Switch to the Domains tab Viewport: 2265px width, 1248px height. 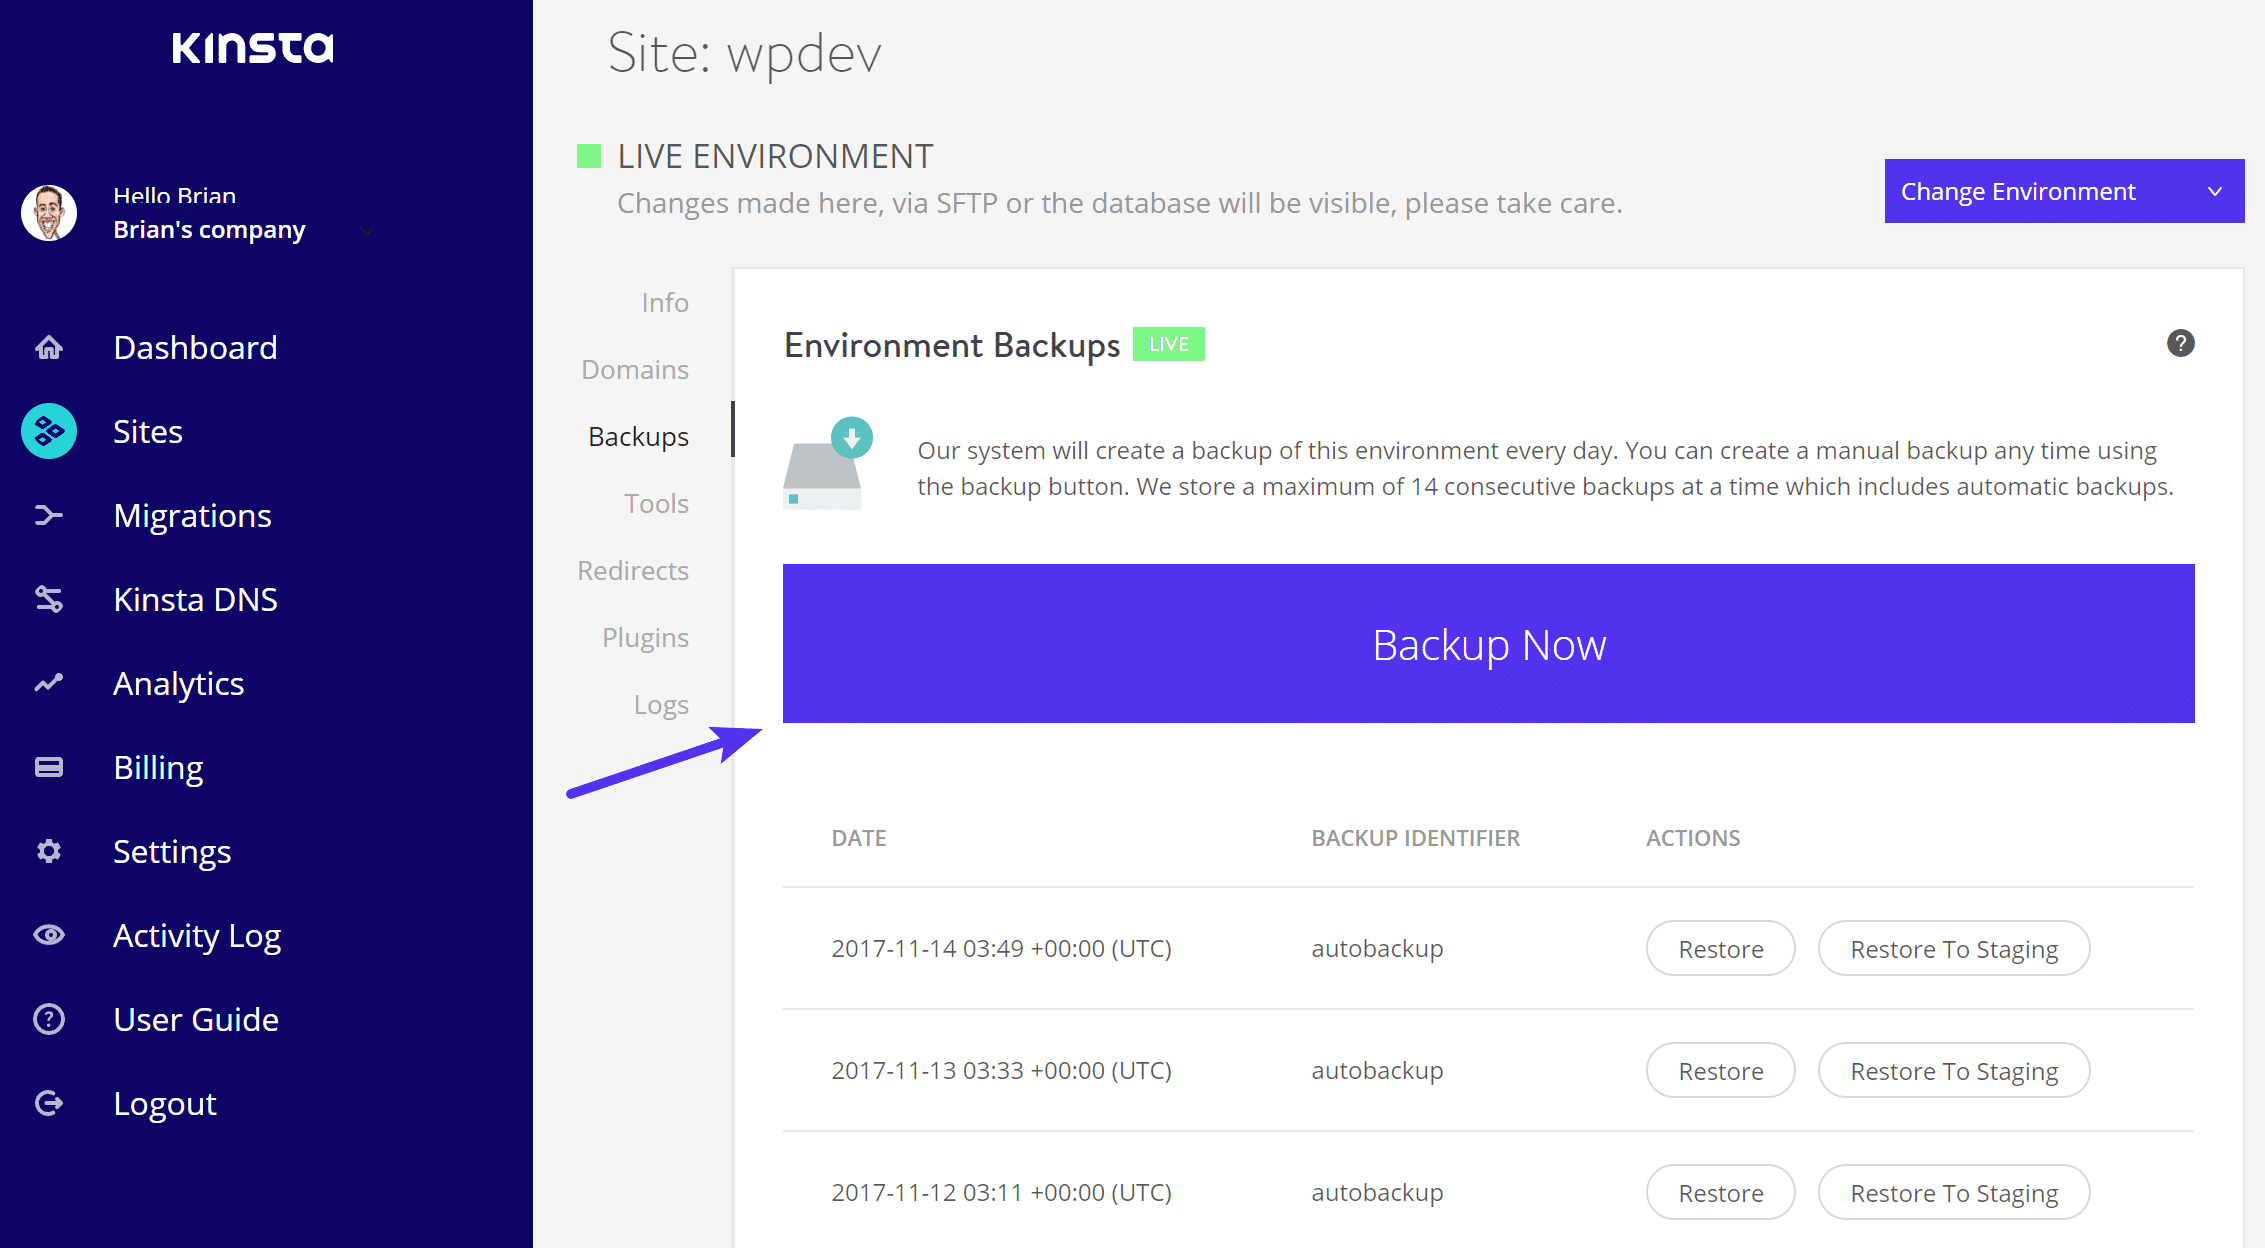635,369
